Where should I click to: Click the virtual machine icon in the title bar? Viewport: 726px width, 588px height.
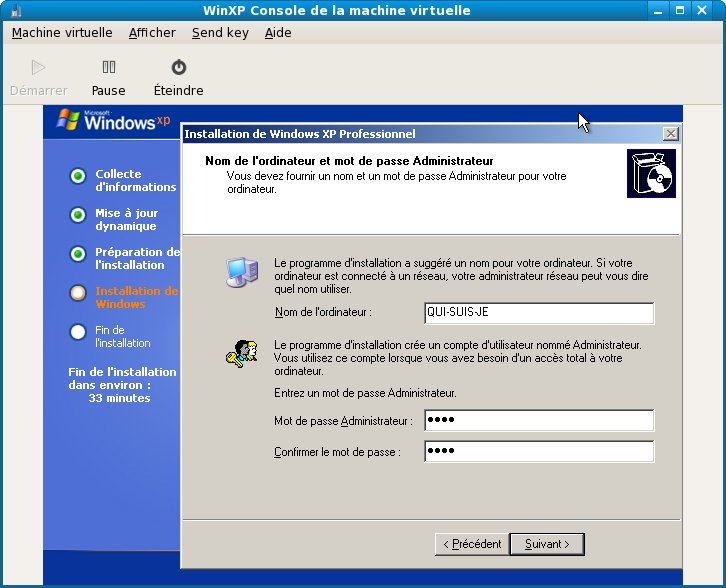pyautogui.click(x=11, y=11)
